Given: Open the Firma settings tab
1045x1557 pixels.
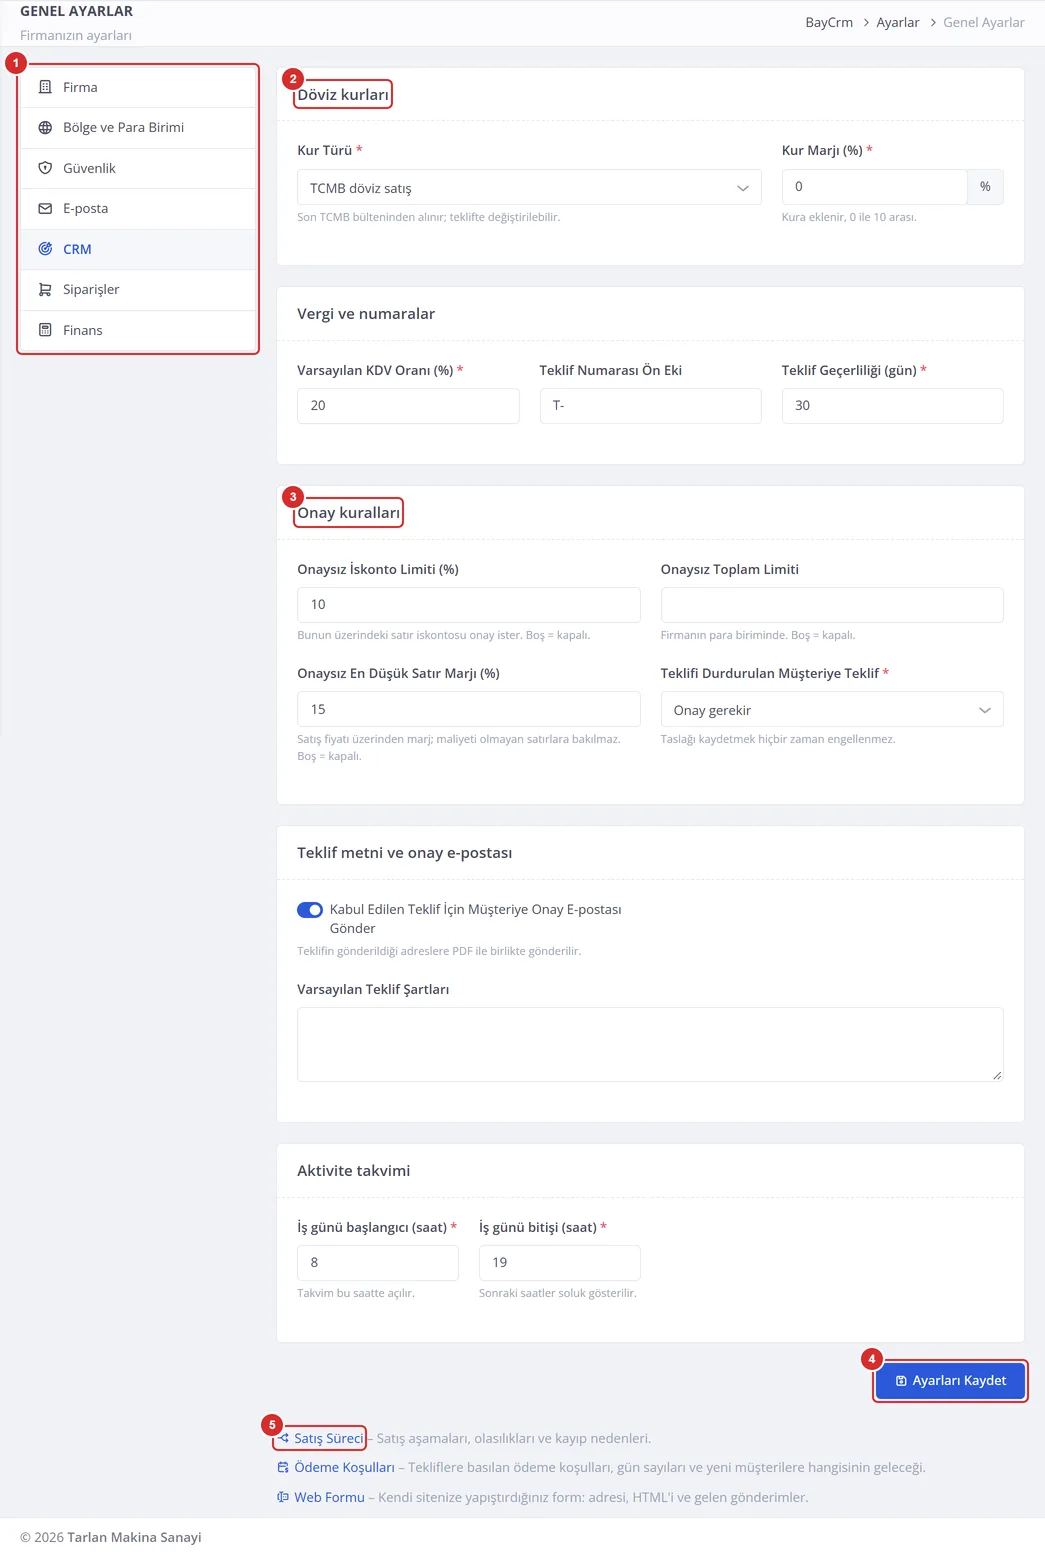Looking at the screenshot, I should tap(138, 87).
